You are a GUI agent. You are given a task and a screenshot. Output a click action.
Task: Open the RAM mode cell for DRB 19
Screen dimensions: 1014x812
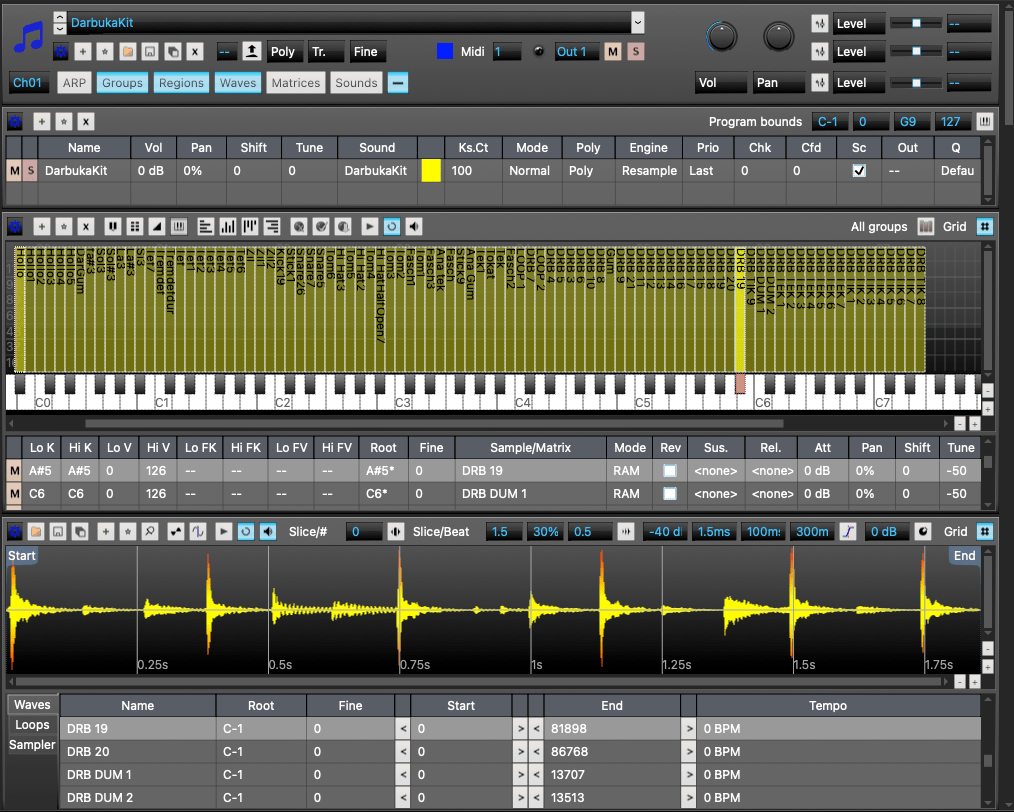629,471
